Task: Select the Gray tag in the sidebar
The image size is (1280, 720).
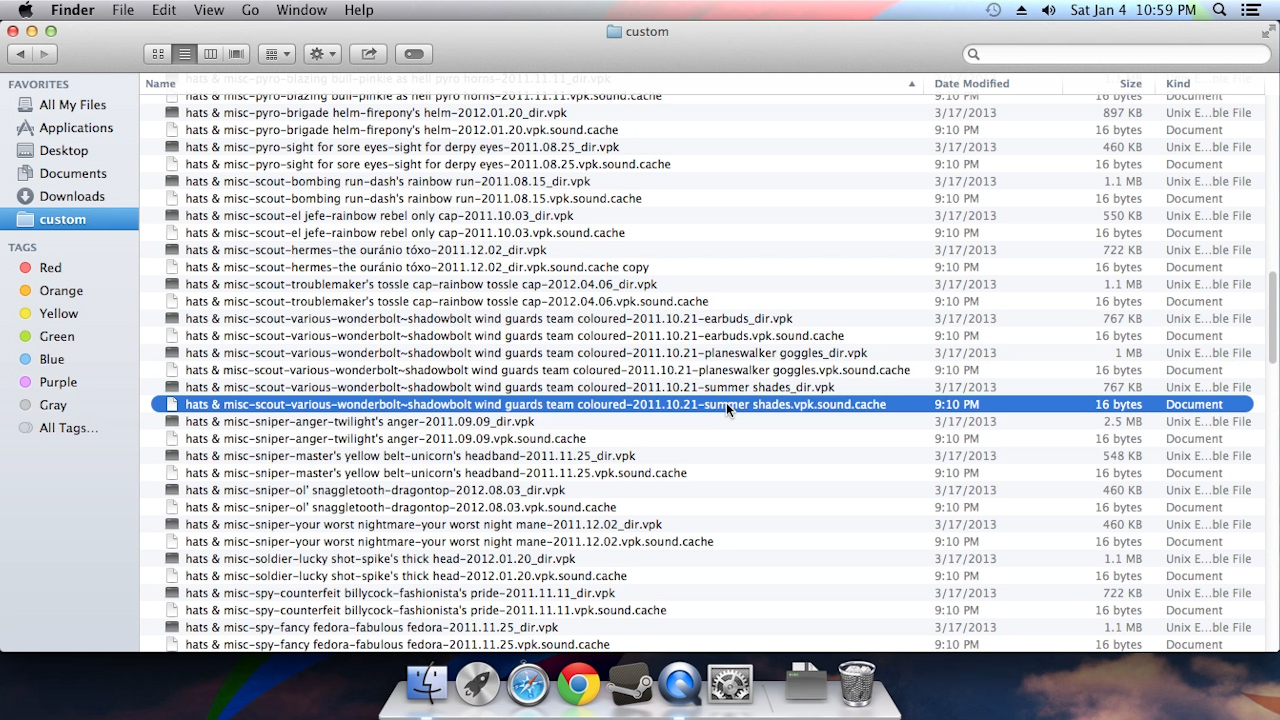Action: pyautogui.click(x=53, y=406)
